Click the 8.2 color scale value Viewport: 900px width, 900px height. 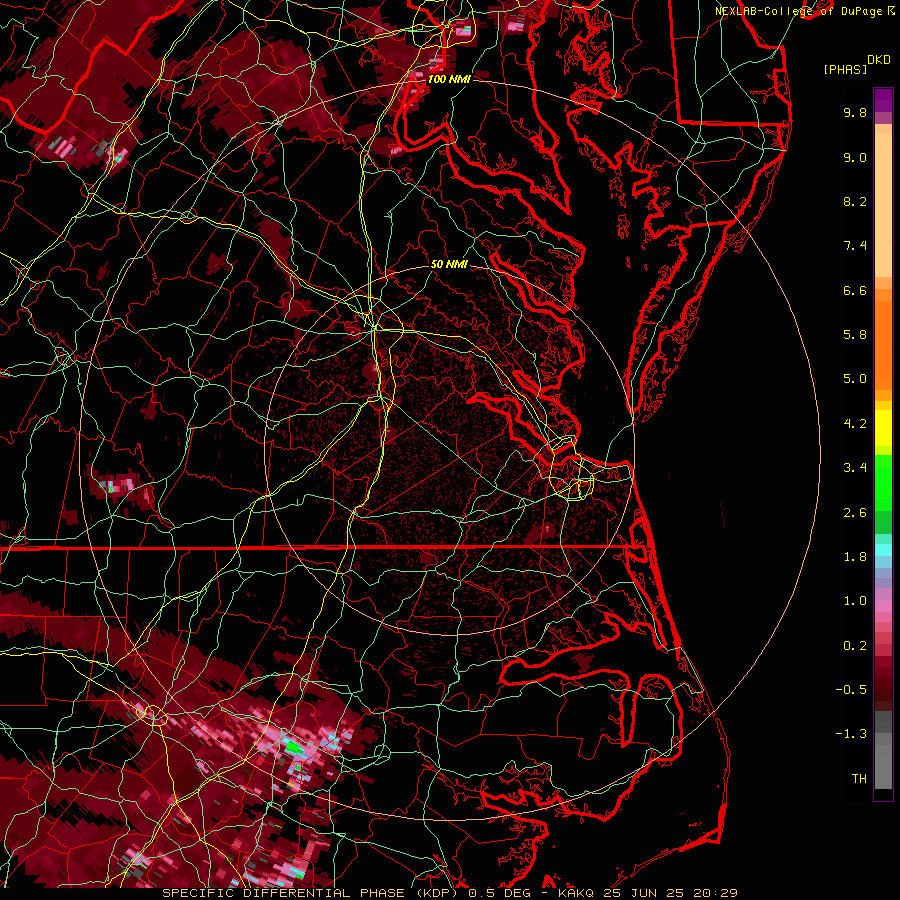pyautogui.click(x=855, y=201)
